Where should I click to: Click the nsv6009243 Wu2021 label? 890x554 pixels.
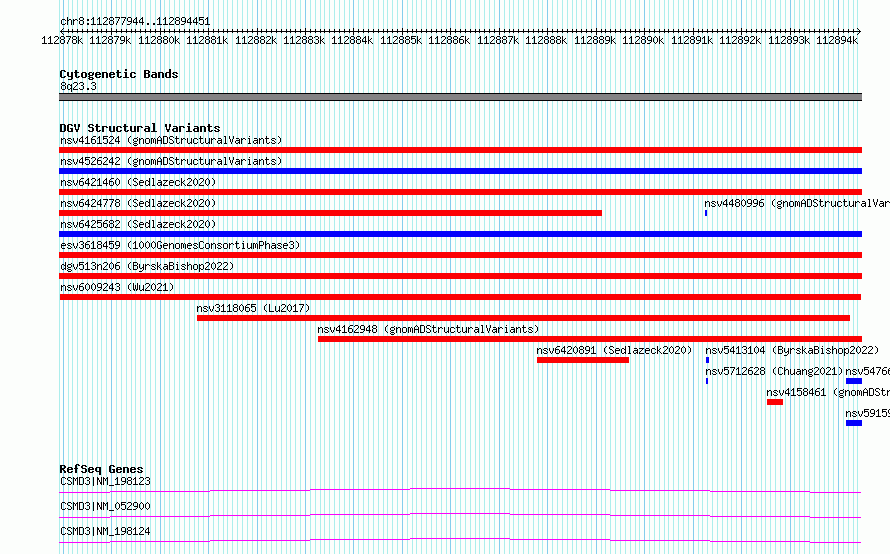(x=117, y=287)
